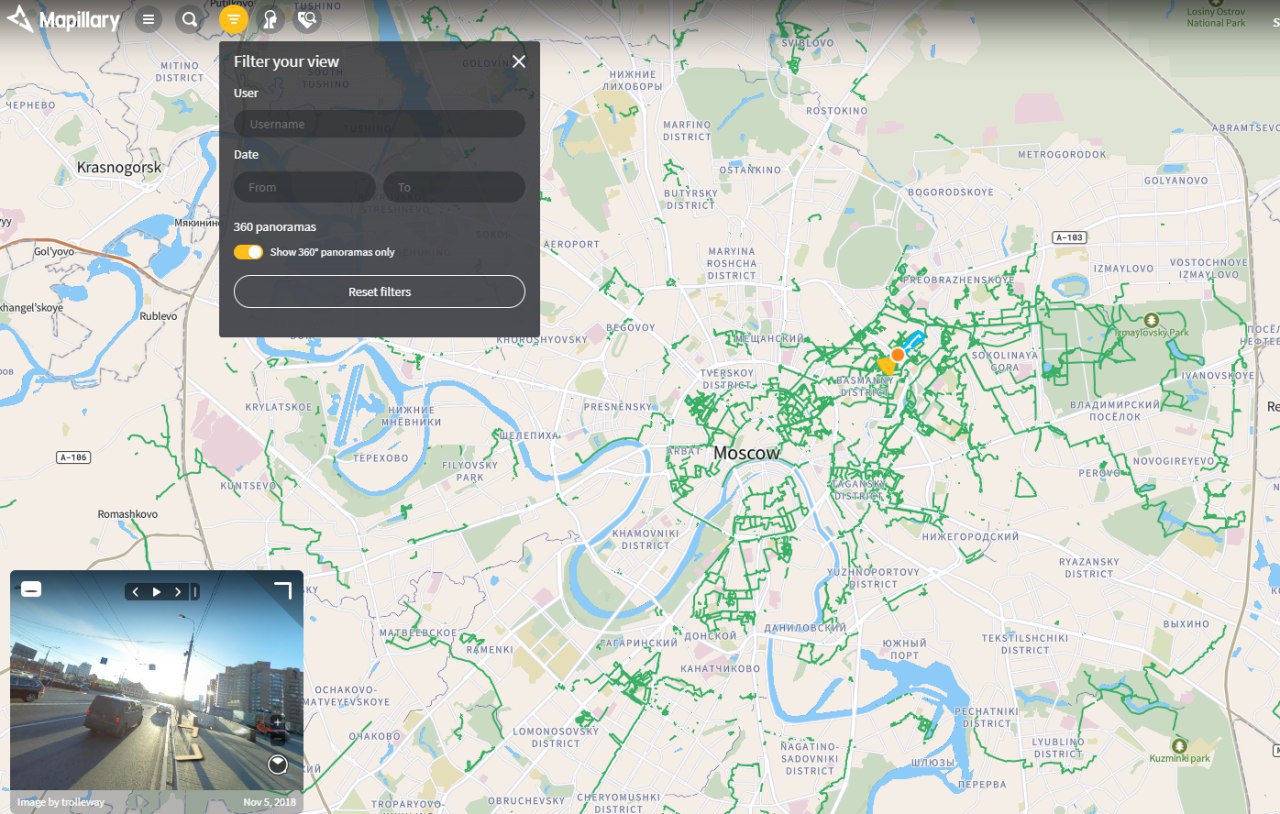Image resolution: width=1280 pixels, height=814 pixels.
Task: Click the A-103 road shield
Action: click(1069, 237)
